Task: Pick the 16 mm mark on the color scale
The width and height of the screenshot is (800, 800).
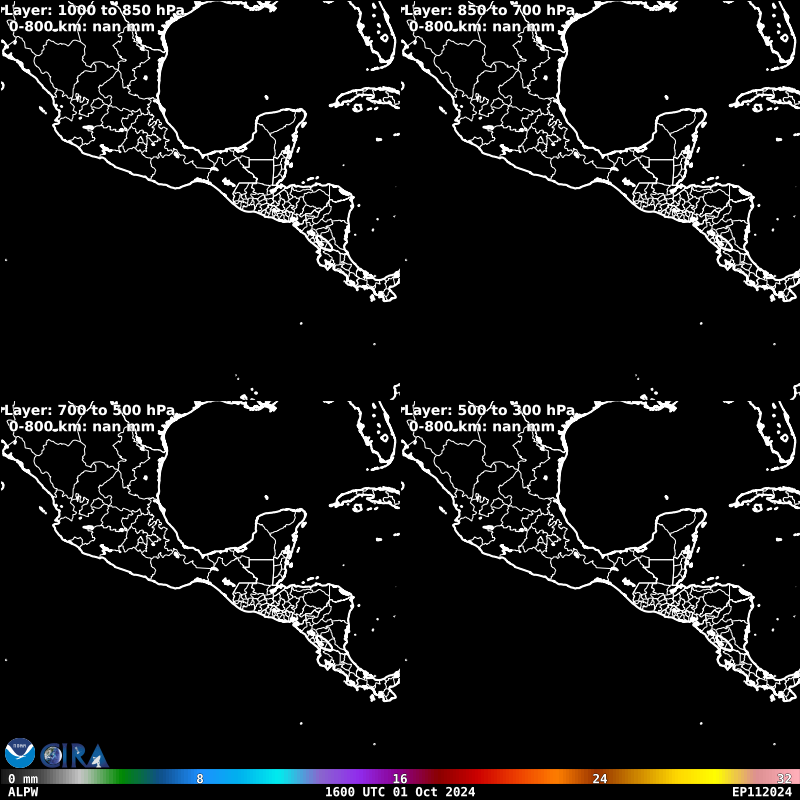Action: point(400,777)
